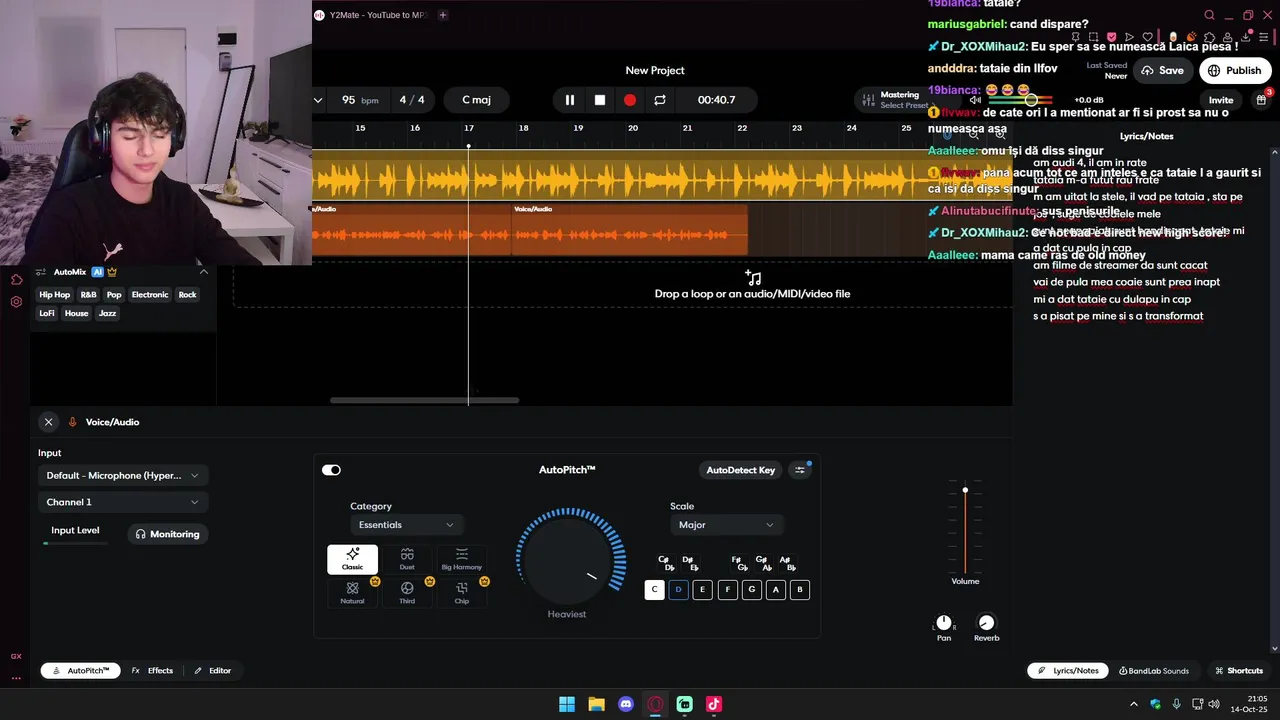This screenshot has width=1280, height=720.
Task: Open Discord from the taskbar
Action: point(626,704)
